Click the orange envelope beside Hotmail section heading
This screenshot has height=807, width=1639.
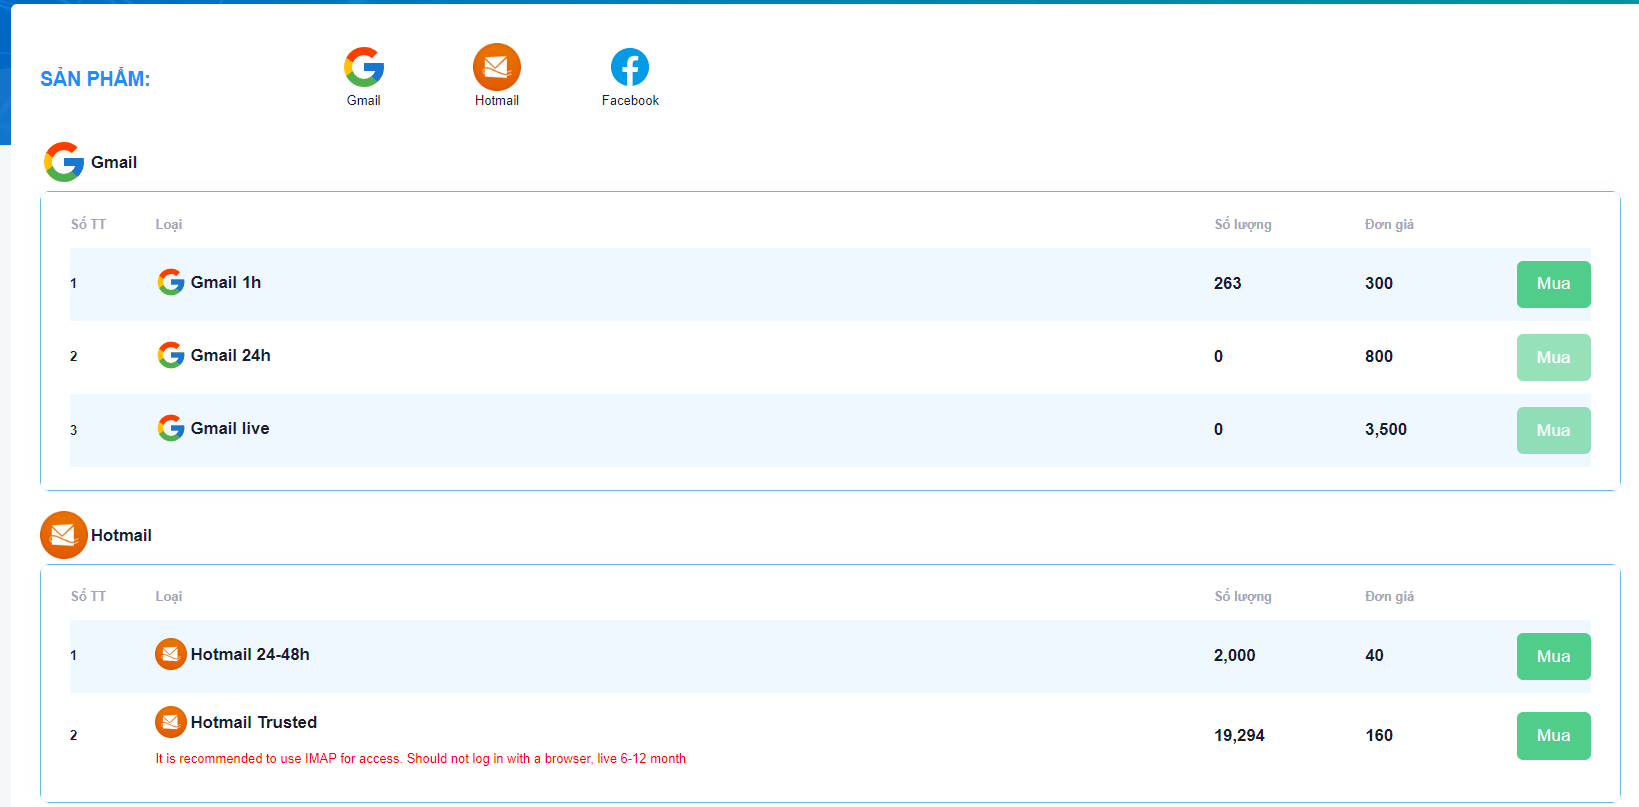coord(64,535)
